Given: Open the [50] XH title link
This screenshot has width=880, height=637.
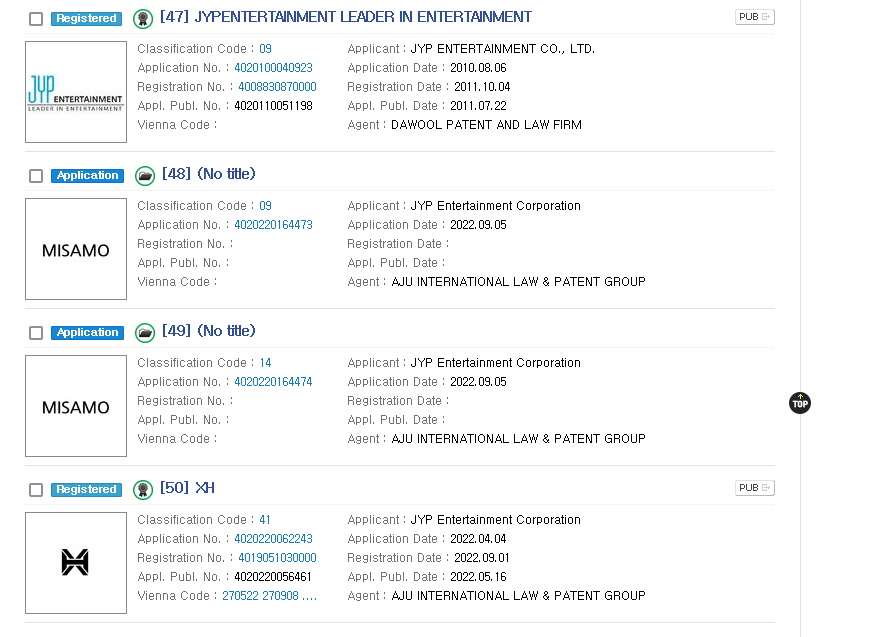Looking at the screenshot, I should click(187, 488).
